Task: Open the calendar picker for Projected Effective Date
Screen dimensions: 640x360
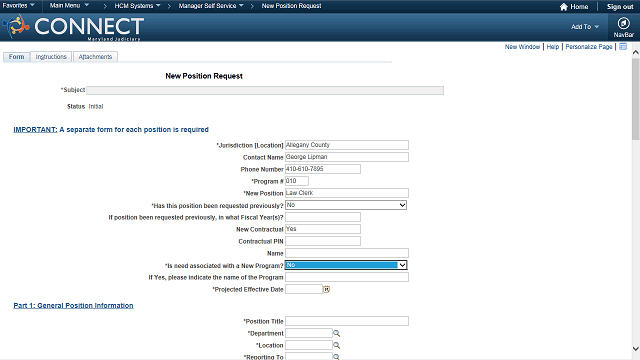Action: 327,289
